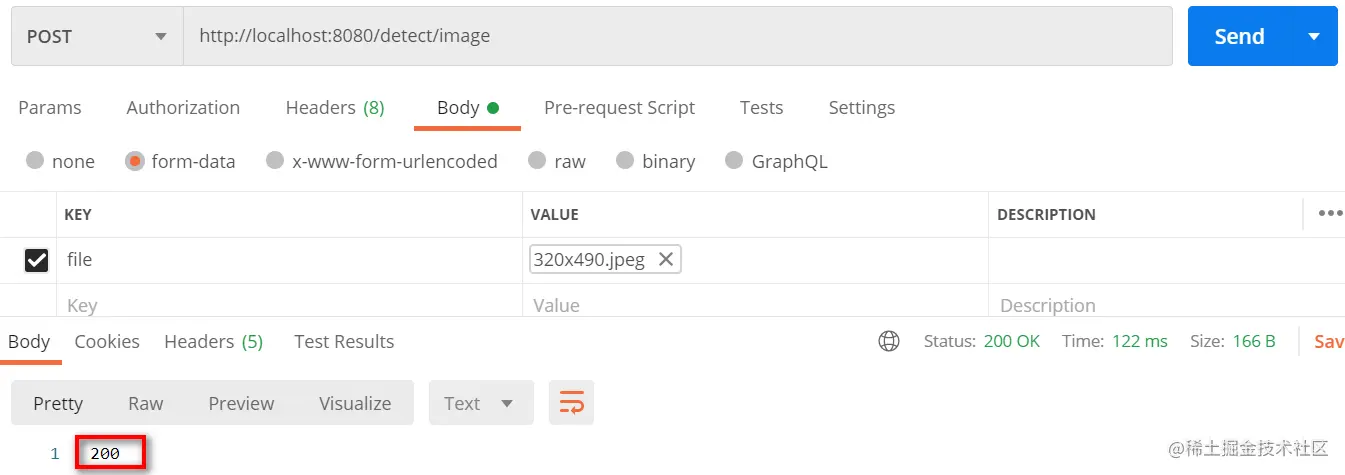Image resolution: width=1345 pixels, height=475 pixels.
Task: Open the response Cookies tab
Action: [107, 342]
